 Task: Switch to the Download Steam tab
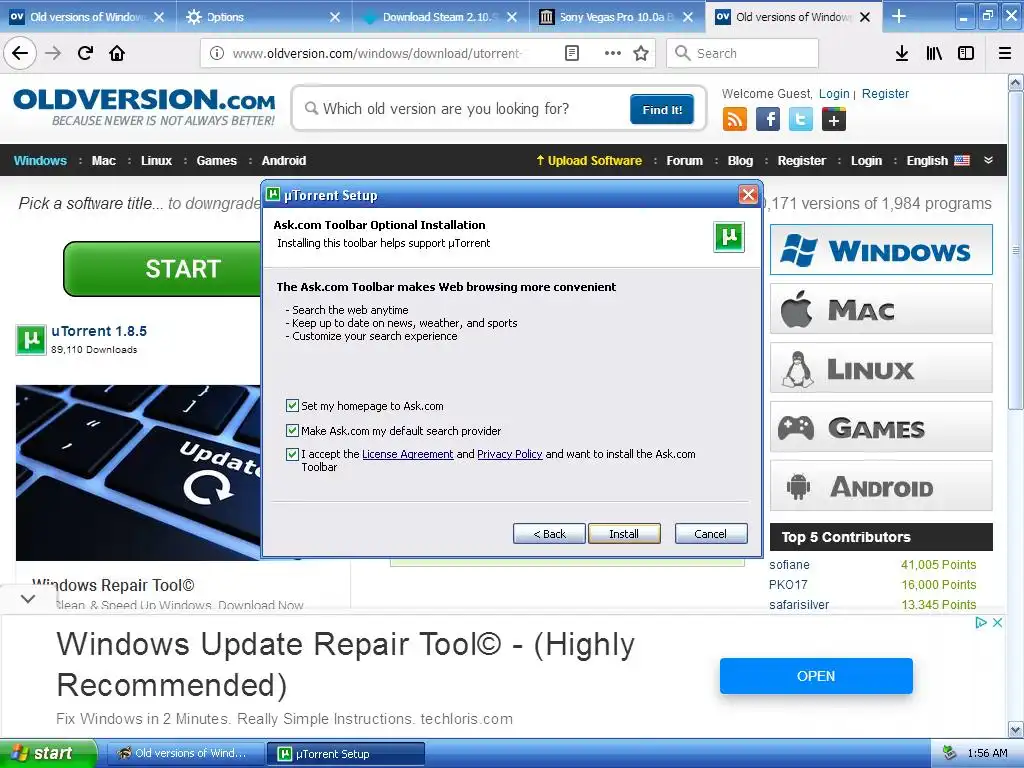tap(436, 17)
